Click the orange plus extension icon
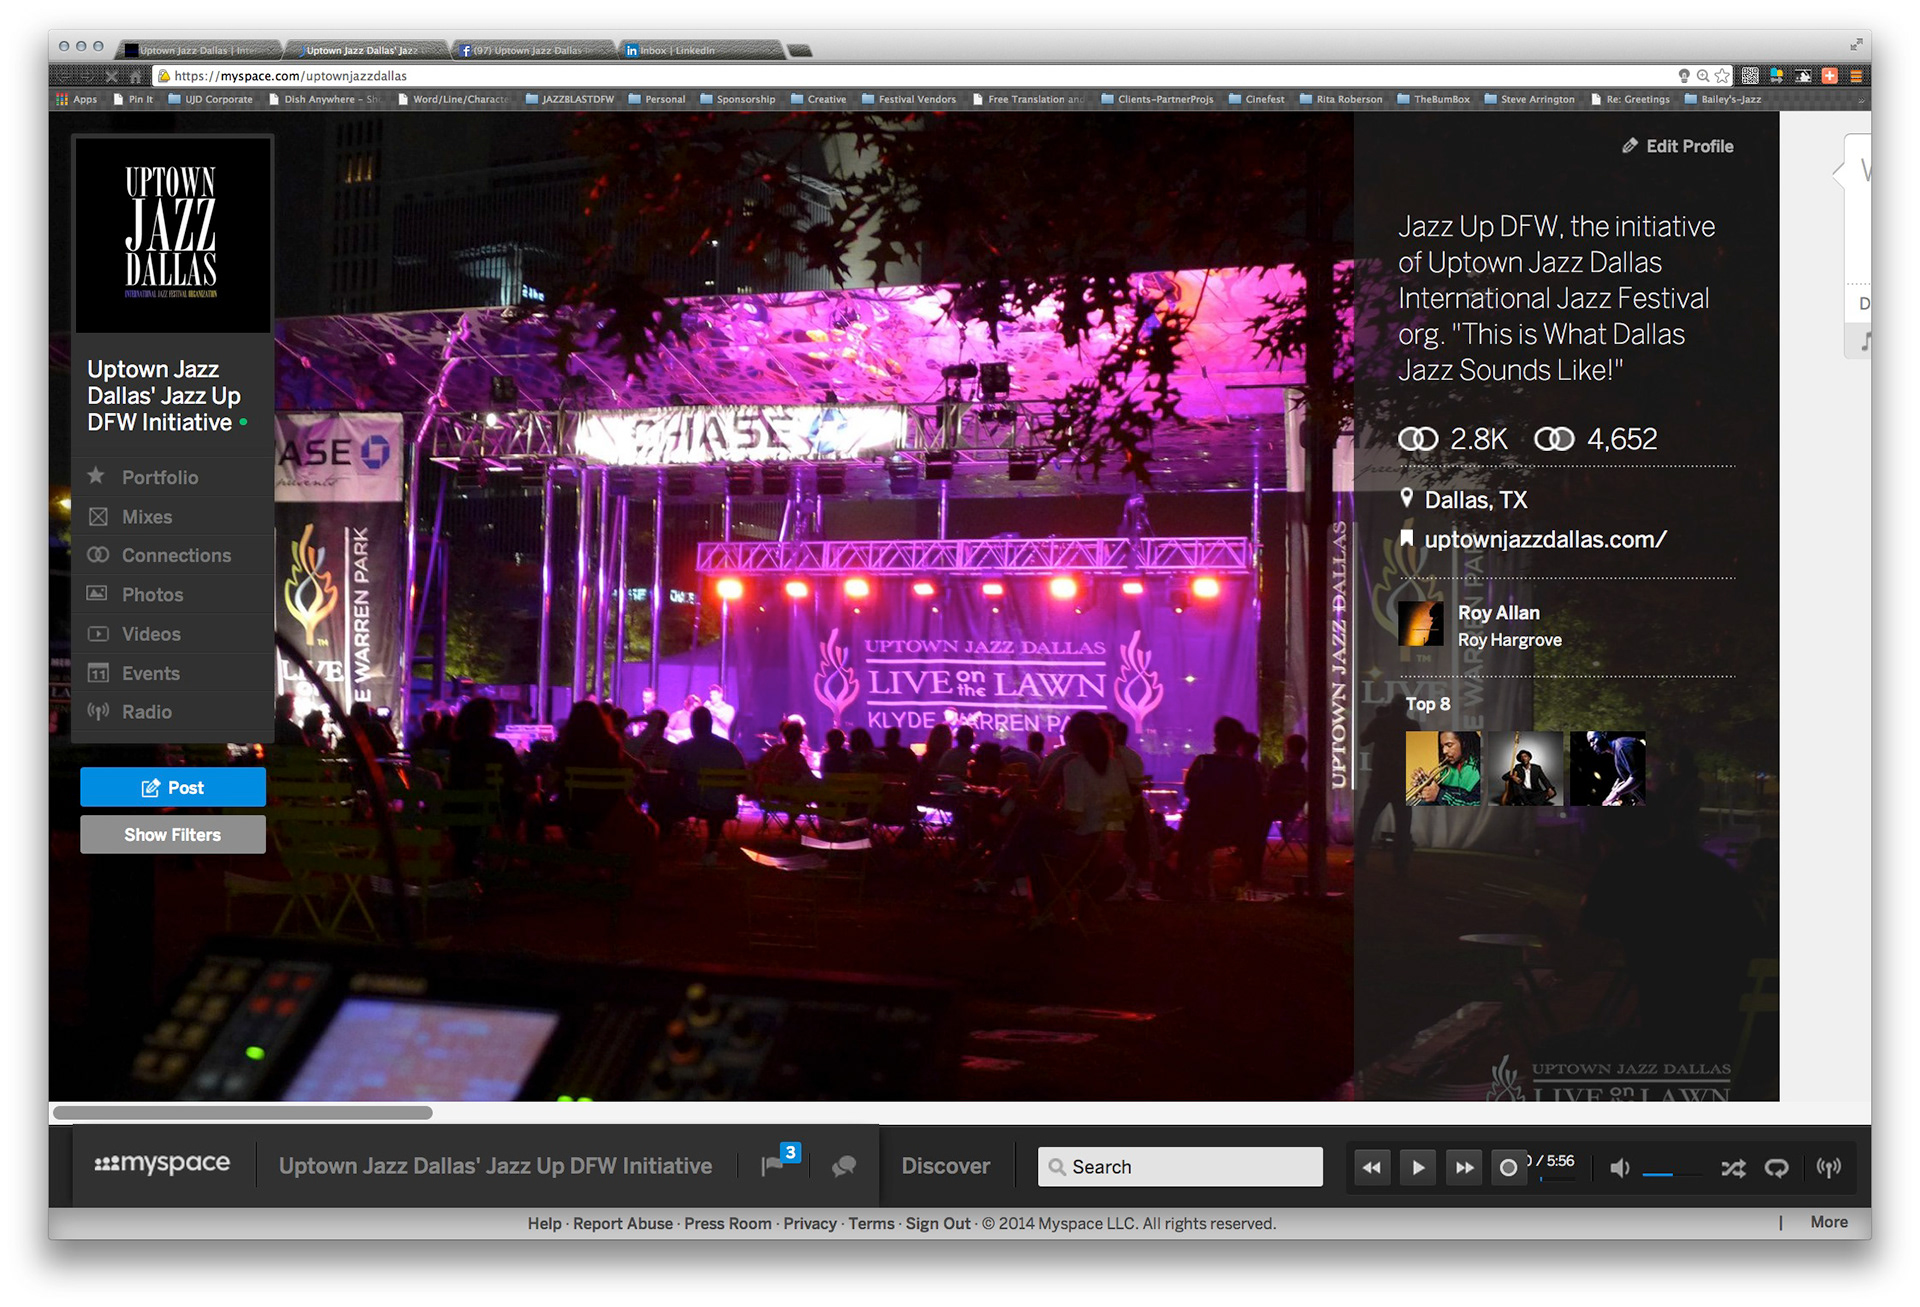 pyautogui.click(x=1830, y=76)
